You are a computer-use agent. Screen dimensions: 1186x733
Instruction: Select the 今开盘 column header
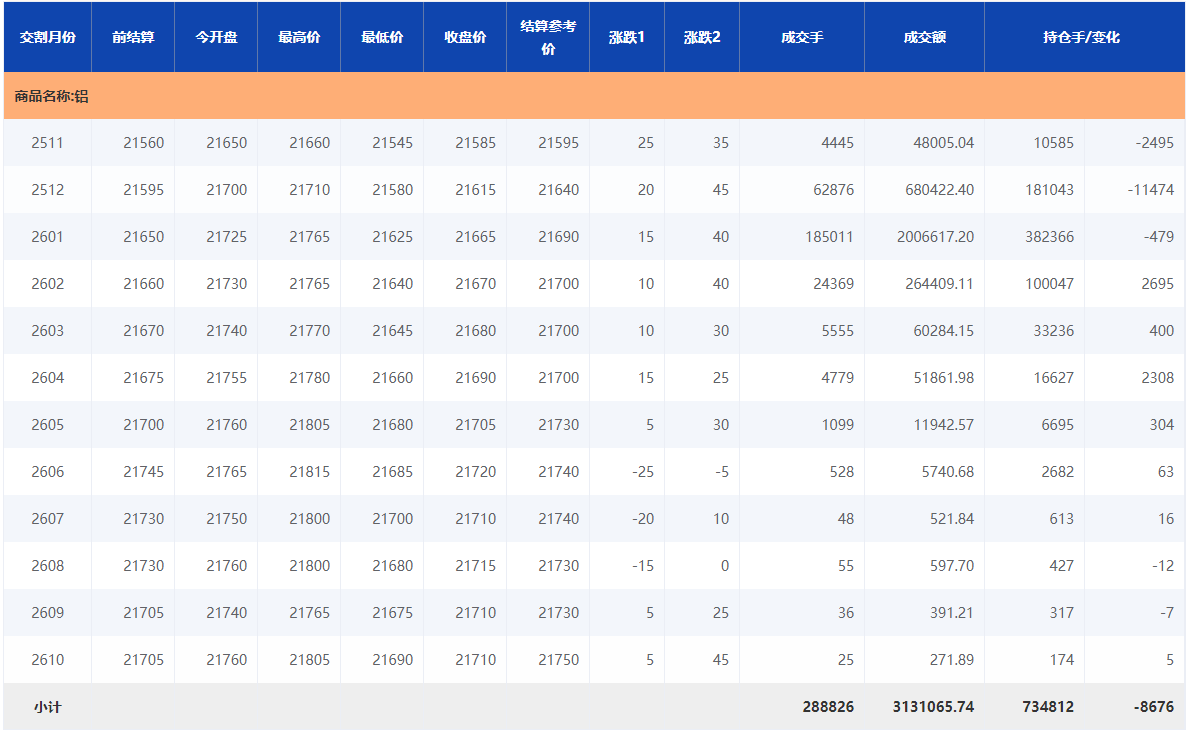click(x=216, y=37)
